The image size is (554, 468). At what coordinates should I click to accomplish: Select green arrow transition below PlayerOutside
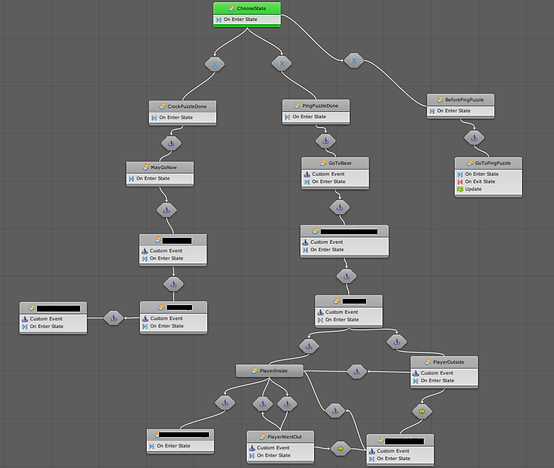click(422, 411)
